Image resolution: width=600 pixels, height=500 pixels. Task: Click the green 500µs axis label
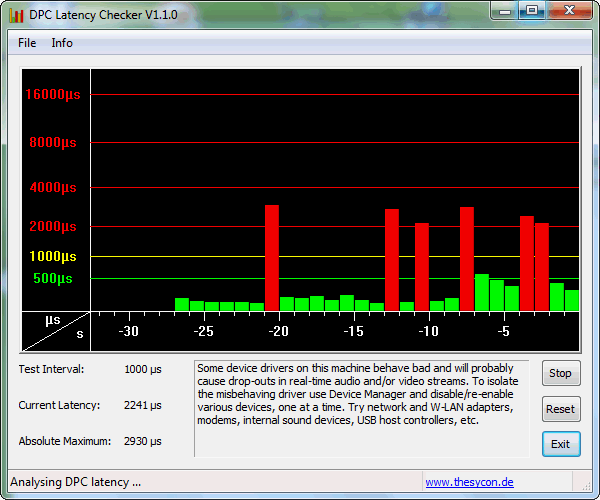click(x=53, y=278)
